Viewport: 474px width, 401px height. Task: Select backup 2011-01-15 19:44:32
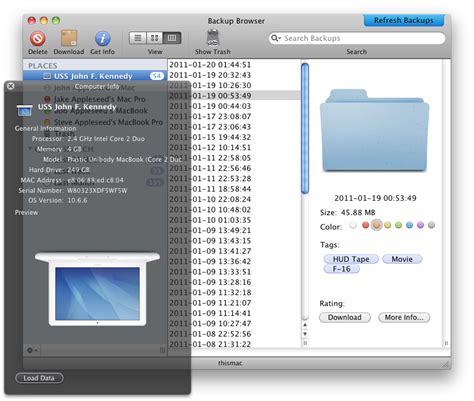point(210,137)
